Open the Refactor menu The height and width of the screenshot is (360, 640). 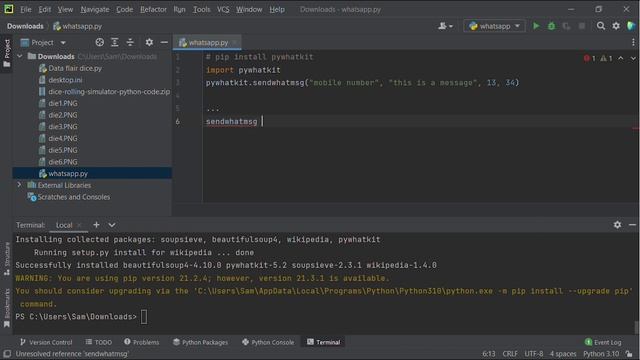[x=153, y=9]
